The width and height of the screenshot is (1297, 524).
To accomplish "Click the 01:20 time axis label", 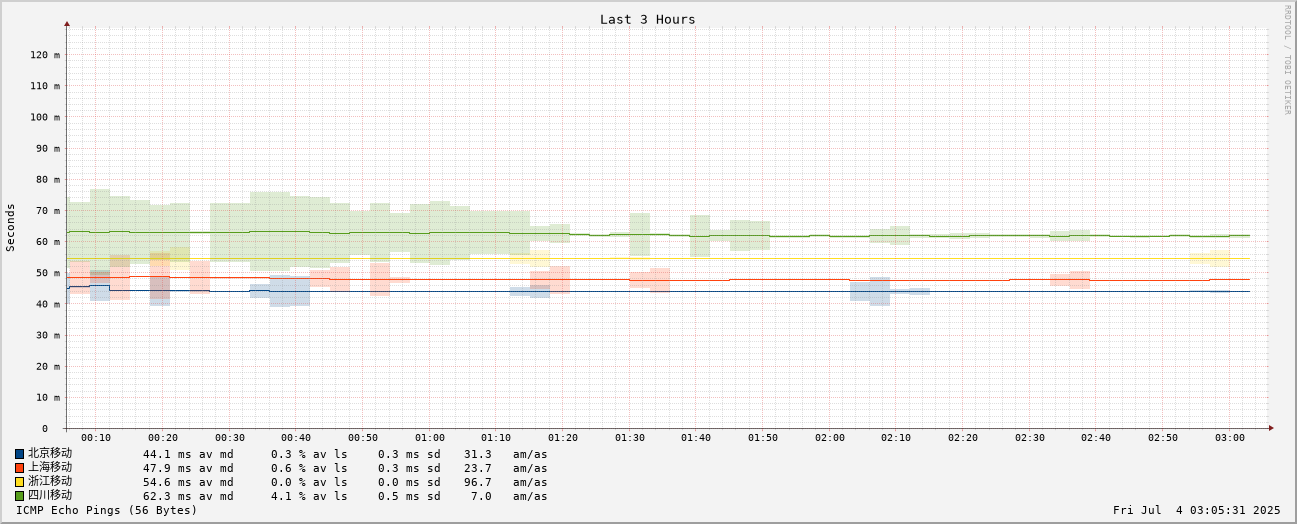I will pos(563,437).
